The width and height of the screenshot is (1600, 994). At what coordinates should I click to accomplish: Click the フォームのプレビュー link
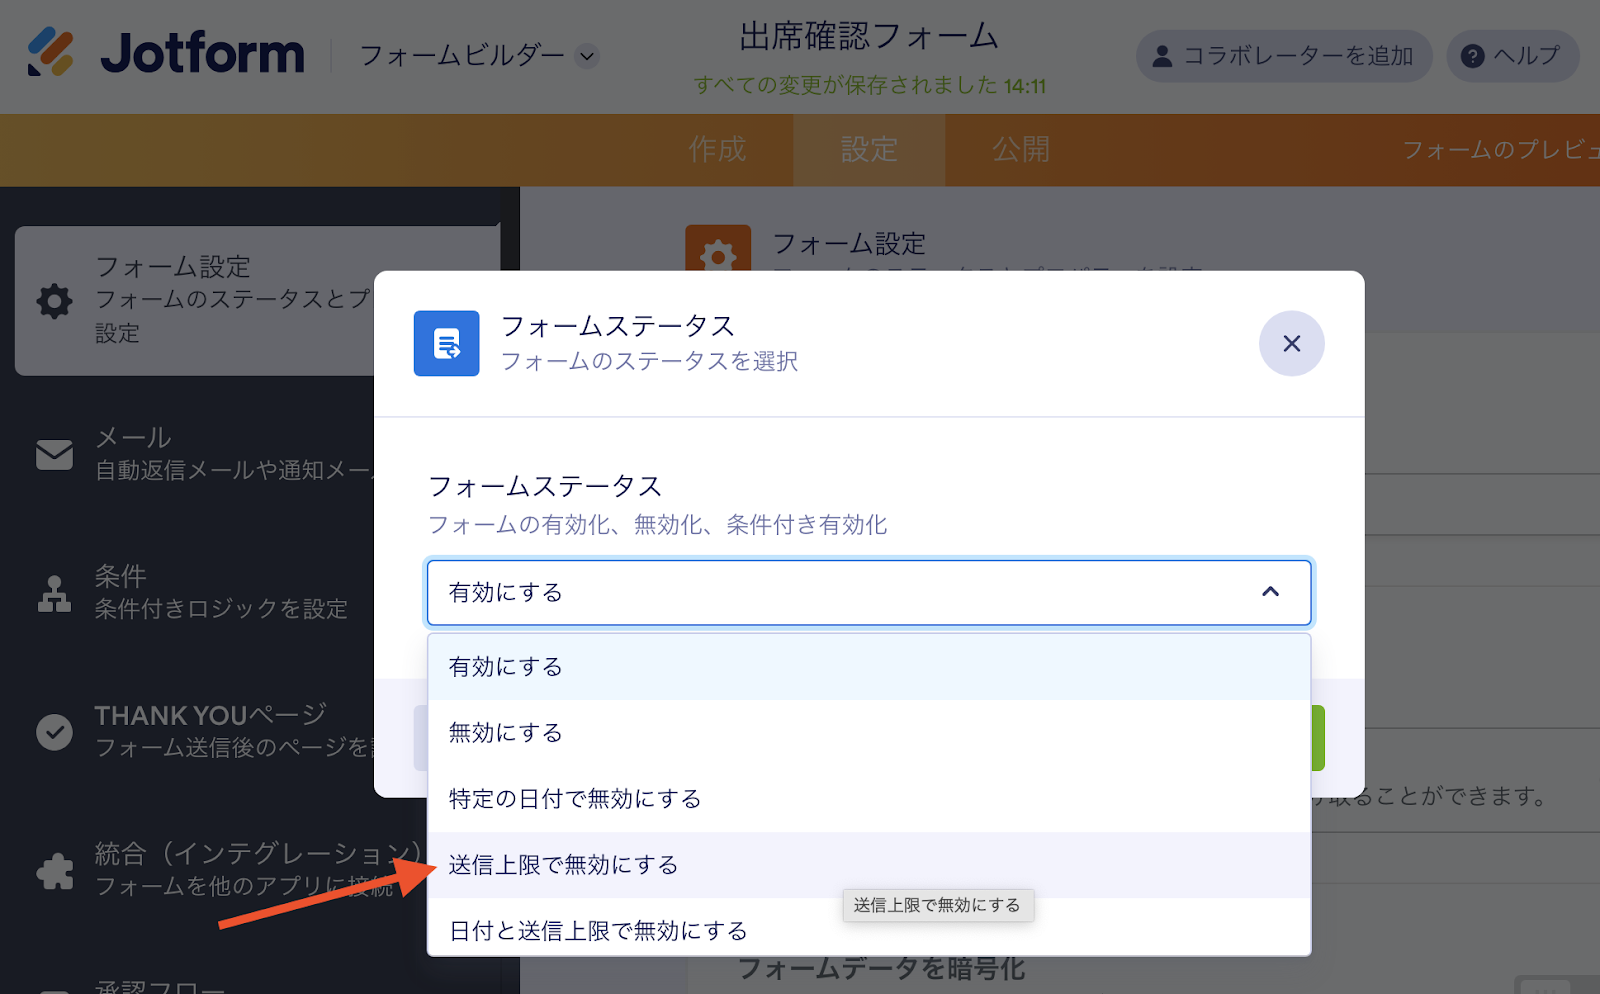pos(1500,150)
